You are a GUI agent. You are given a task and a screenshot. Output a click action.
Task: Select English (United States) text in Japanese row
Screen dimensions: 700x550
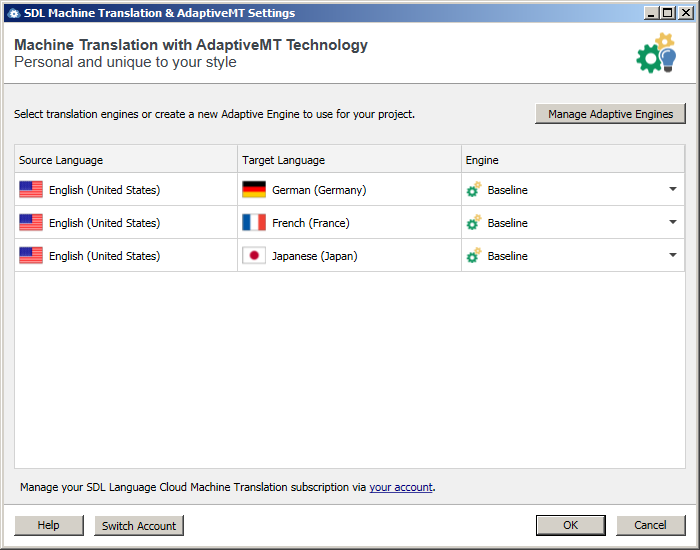point(104,256)
